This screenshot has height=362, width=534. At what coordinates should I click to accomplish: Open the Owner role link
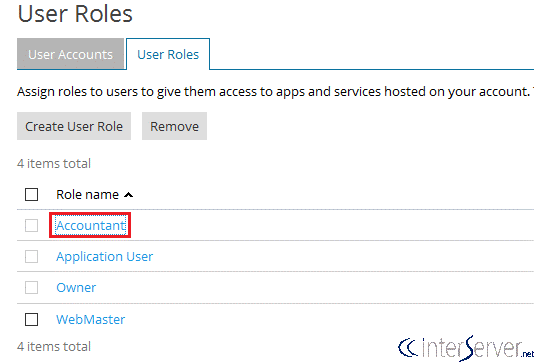(x=76, y=287)
